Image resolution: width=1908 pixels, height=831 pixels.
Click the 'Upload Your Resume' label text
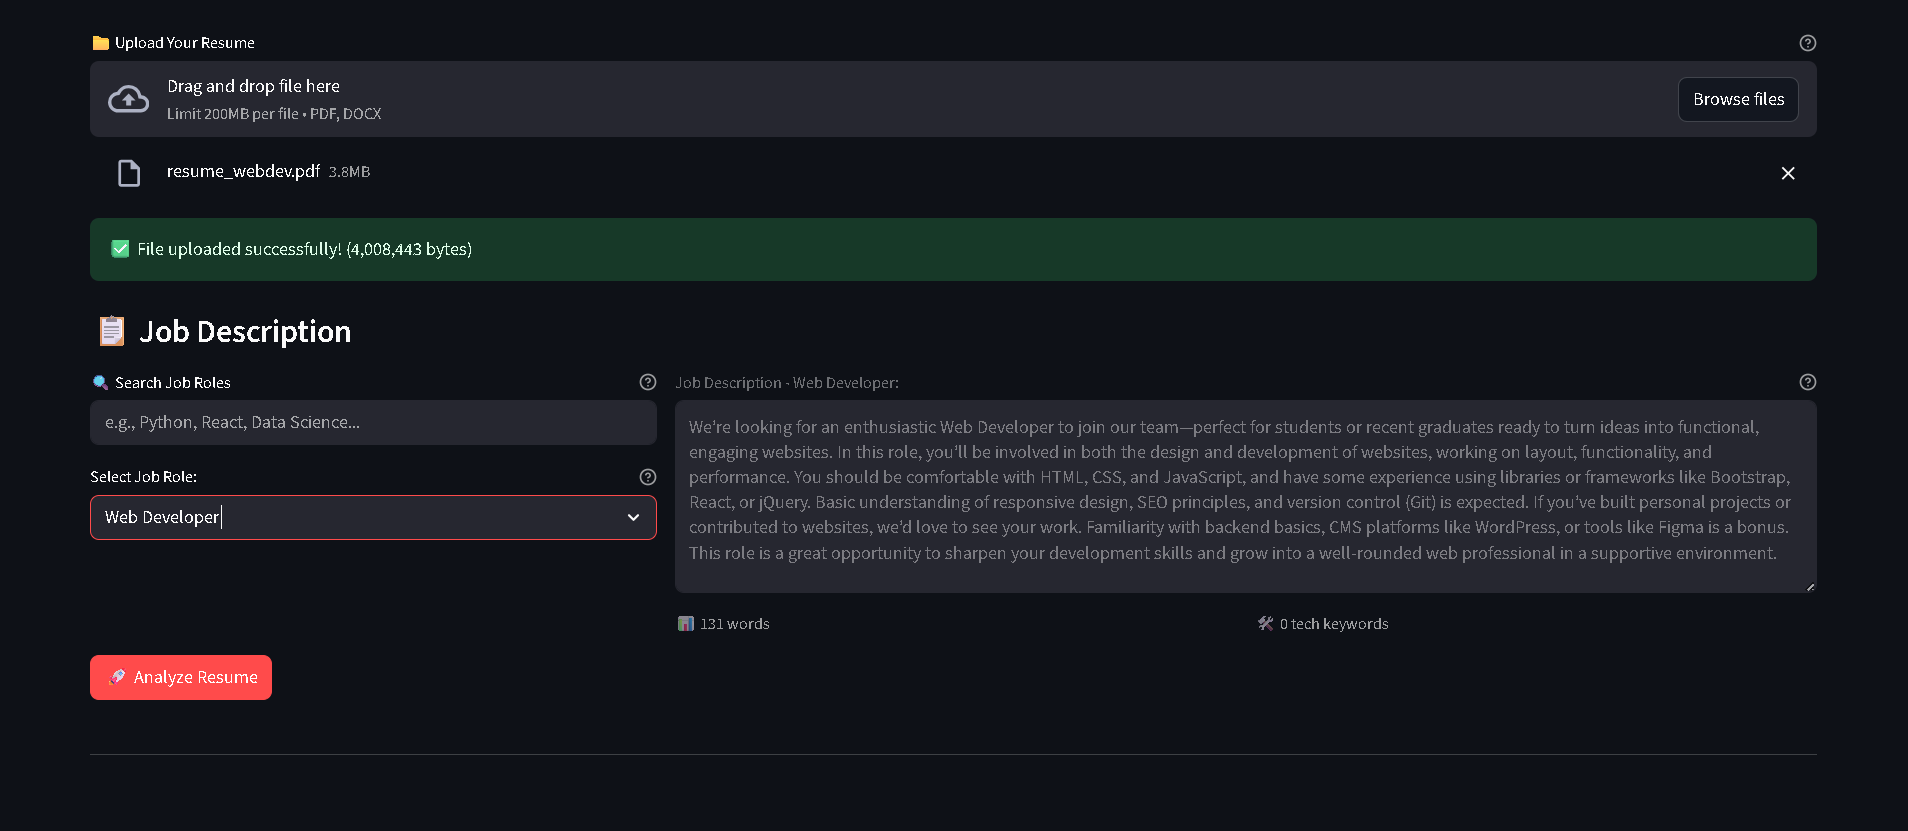185,43
